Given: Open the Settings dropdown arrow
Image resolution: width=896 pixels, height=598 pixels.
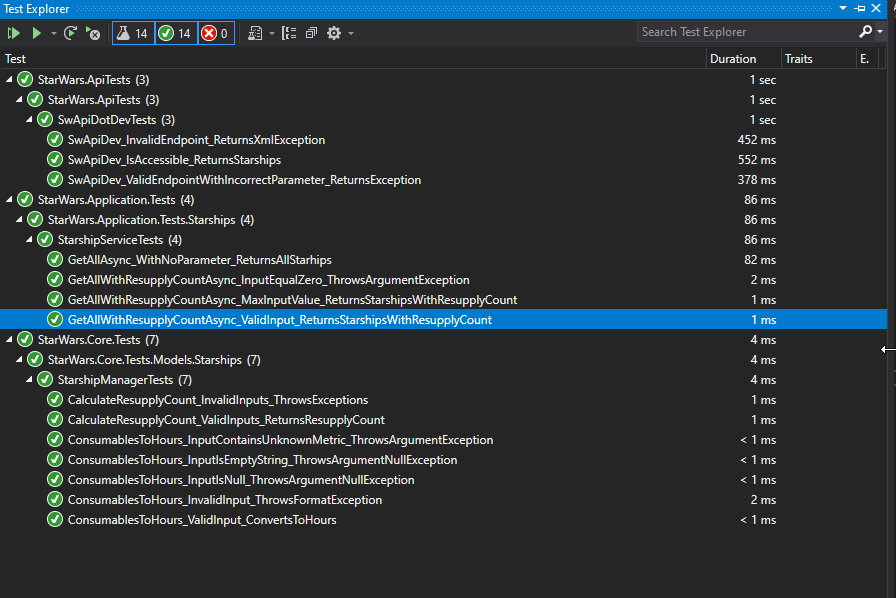Looking at the screenshot, I should 351,33.
